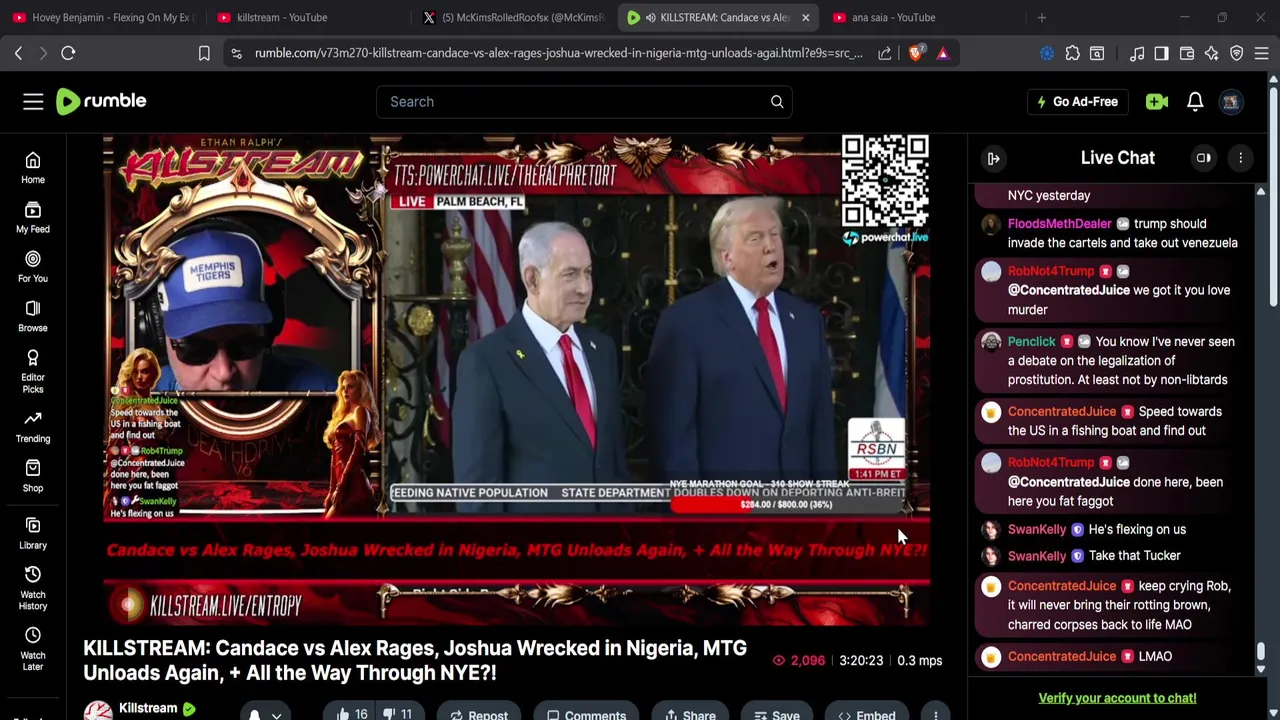Click the video player area

tap(516, 380)
